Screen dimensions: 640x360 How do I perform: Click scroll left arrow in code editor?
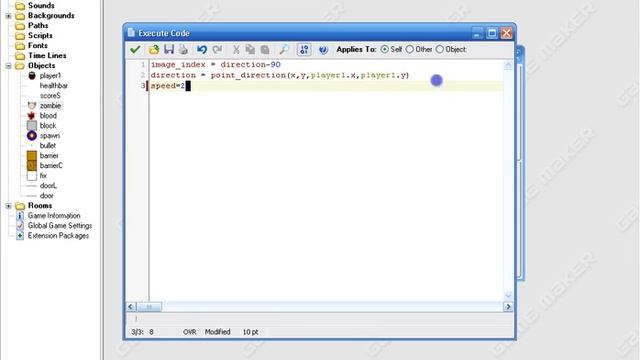pyautogui.click(x=131, y=307)
